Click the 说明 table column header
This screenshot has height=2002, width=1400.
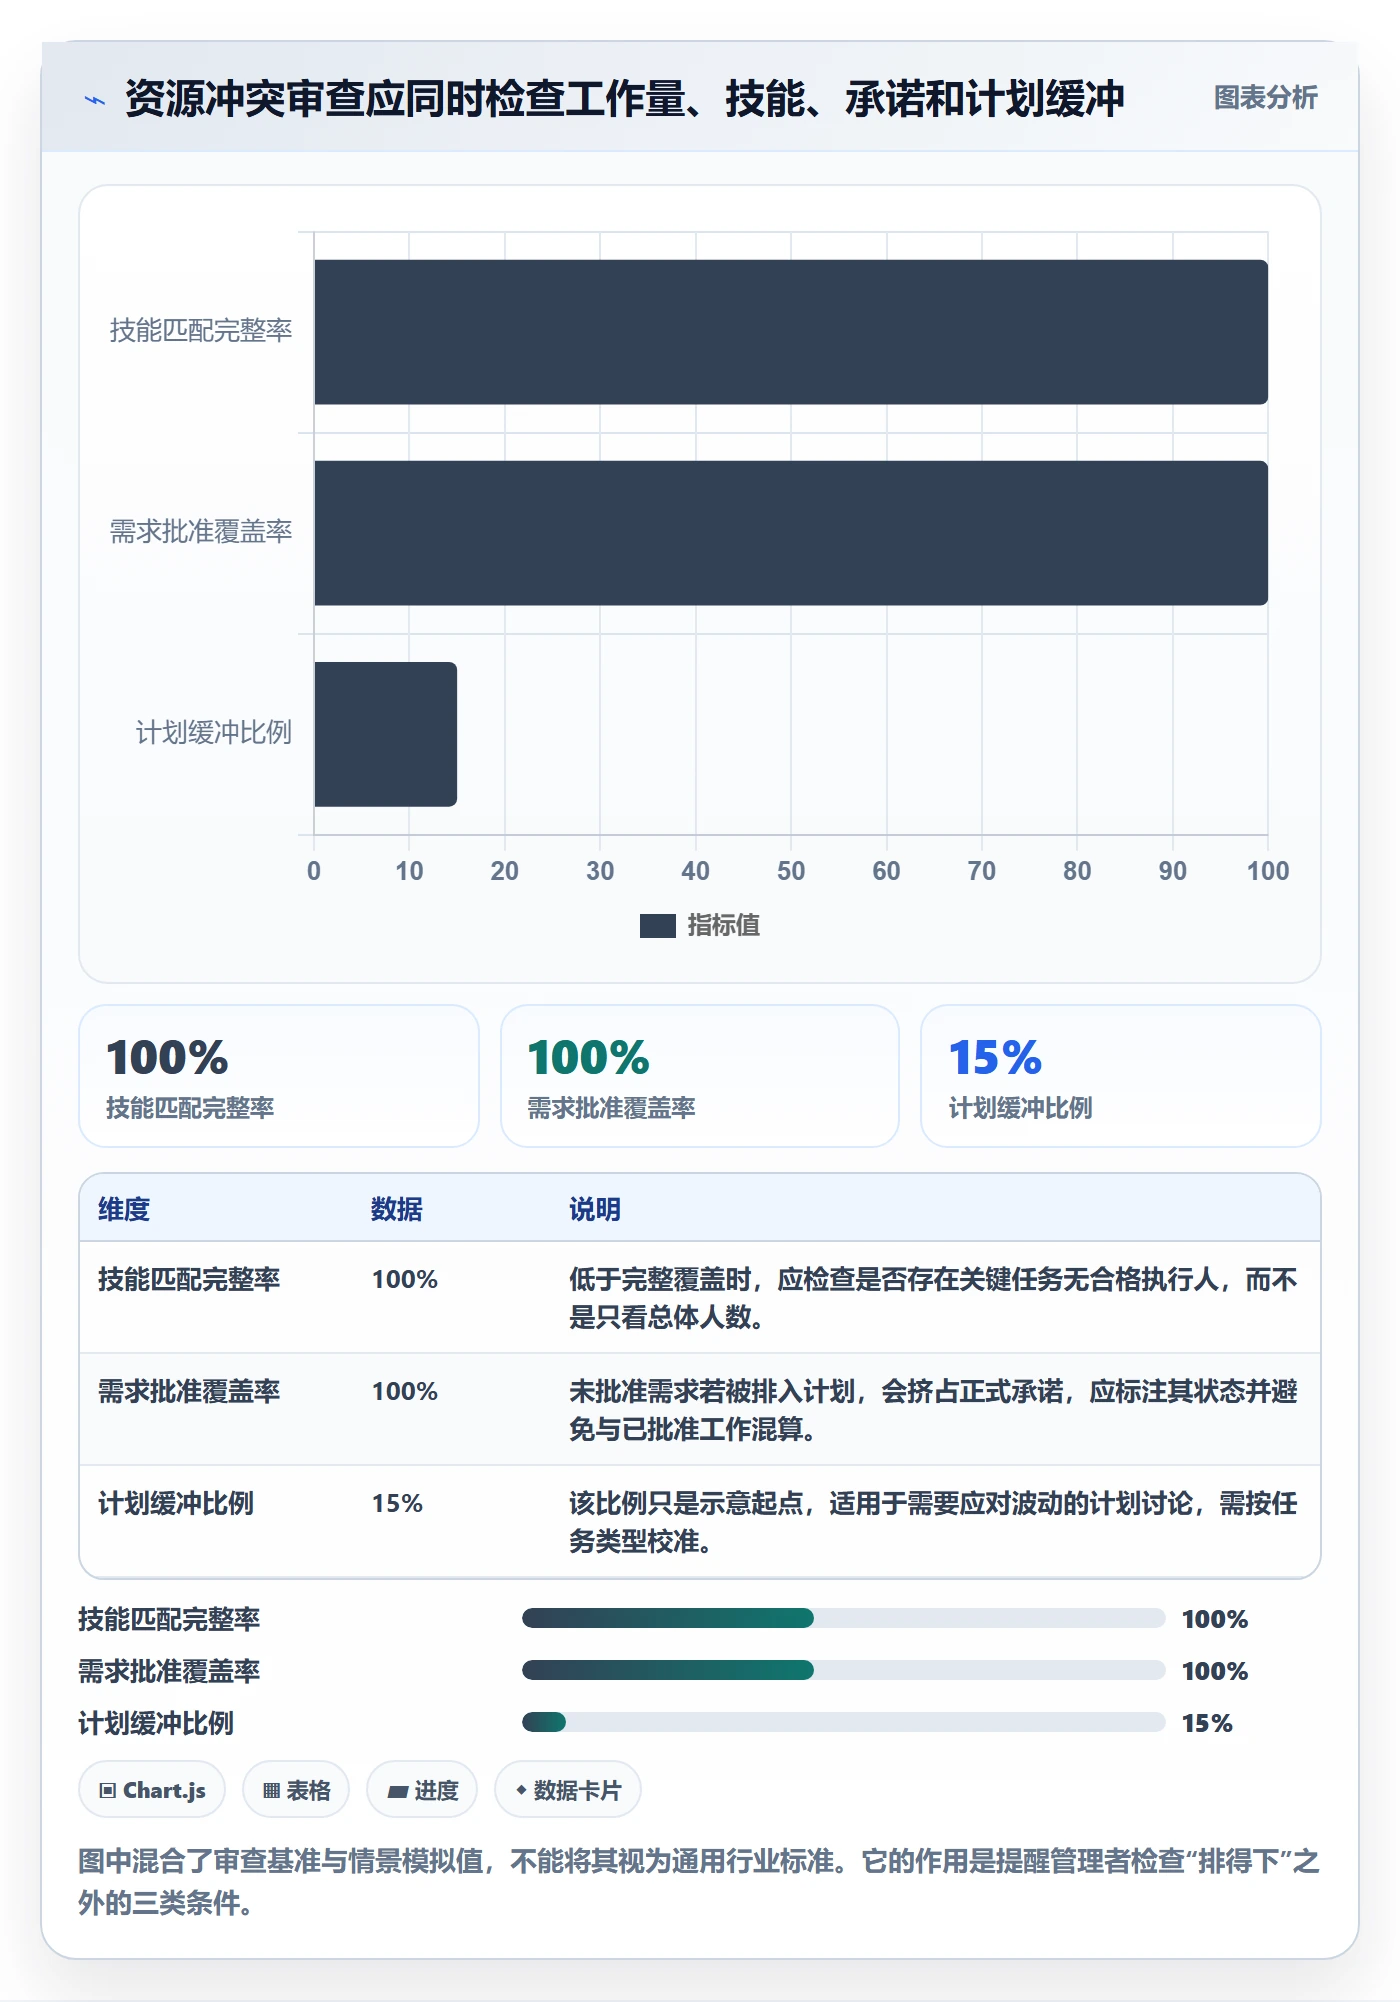(595, 1209)
